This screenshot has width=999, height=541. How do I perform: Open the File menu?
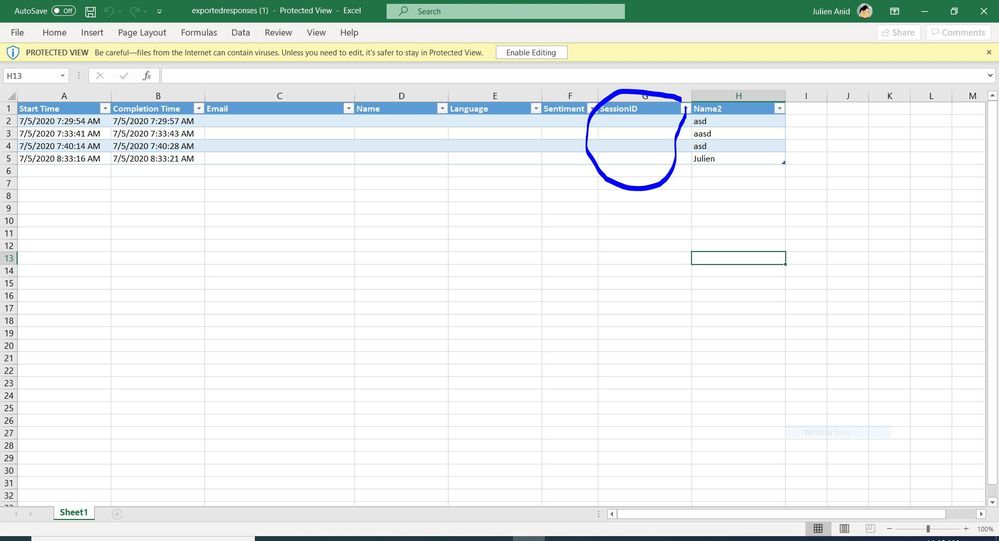(x=17, y=32)
